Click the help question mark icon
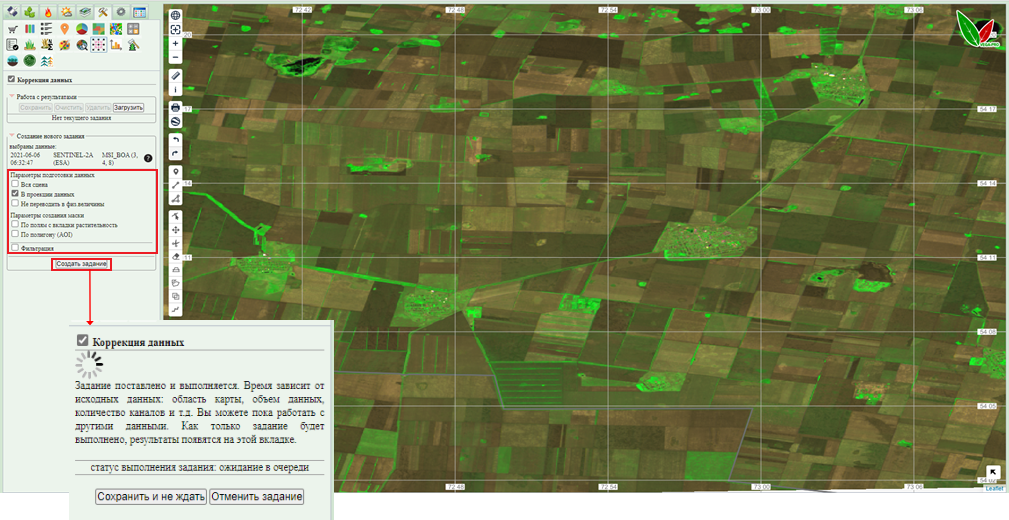 pyautogui.click(x=148, y=158)
